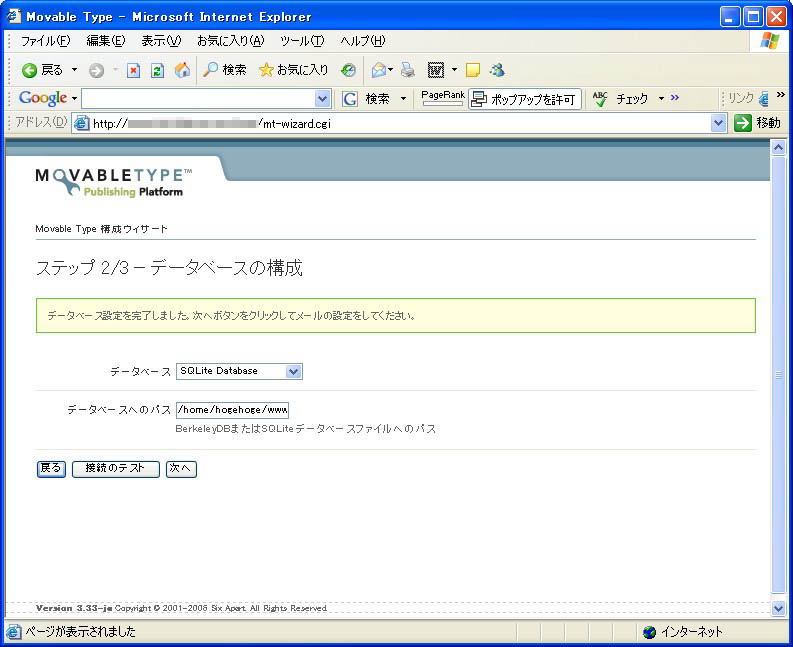Click the page icon in the status bar

[x=14, y=632]
